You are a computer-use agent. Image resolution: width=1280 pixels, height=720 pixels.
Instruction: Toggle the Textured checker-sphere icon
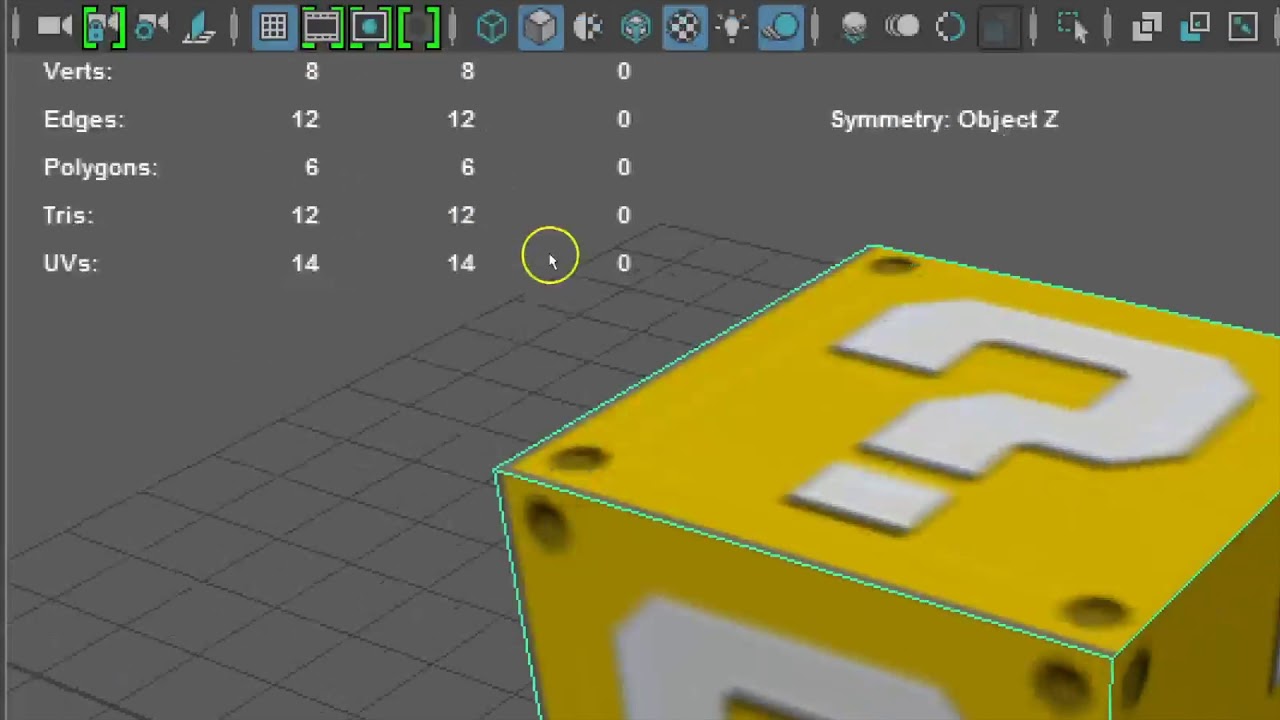click(x=685, y=27)
